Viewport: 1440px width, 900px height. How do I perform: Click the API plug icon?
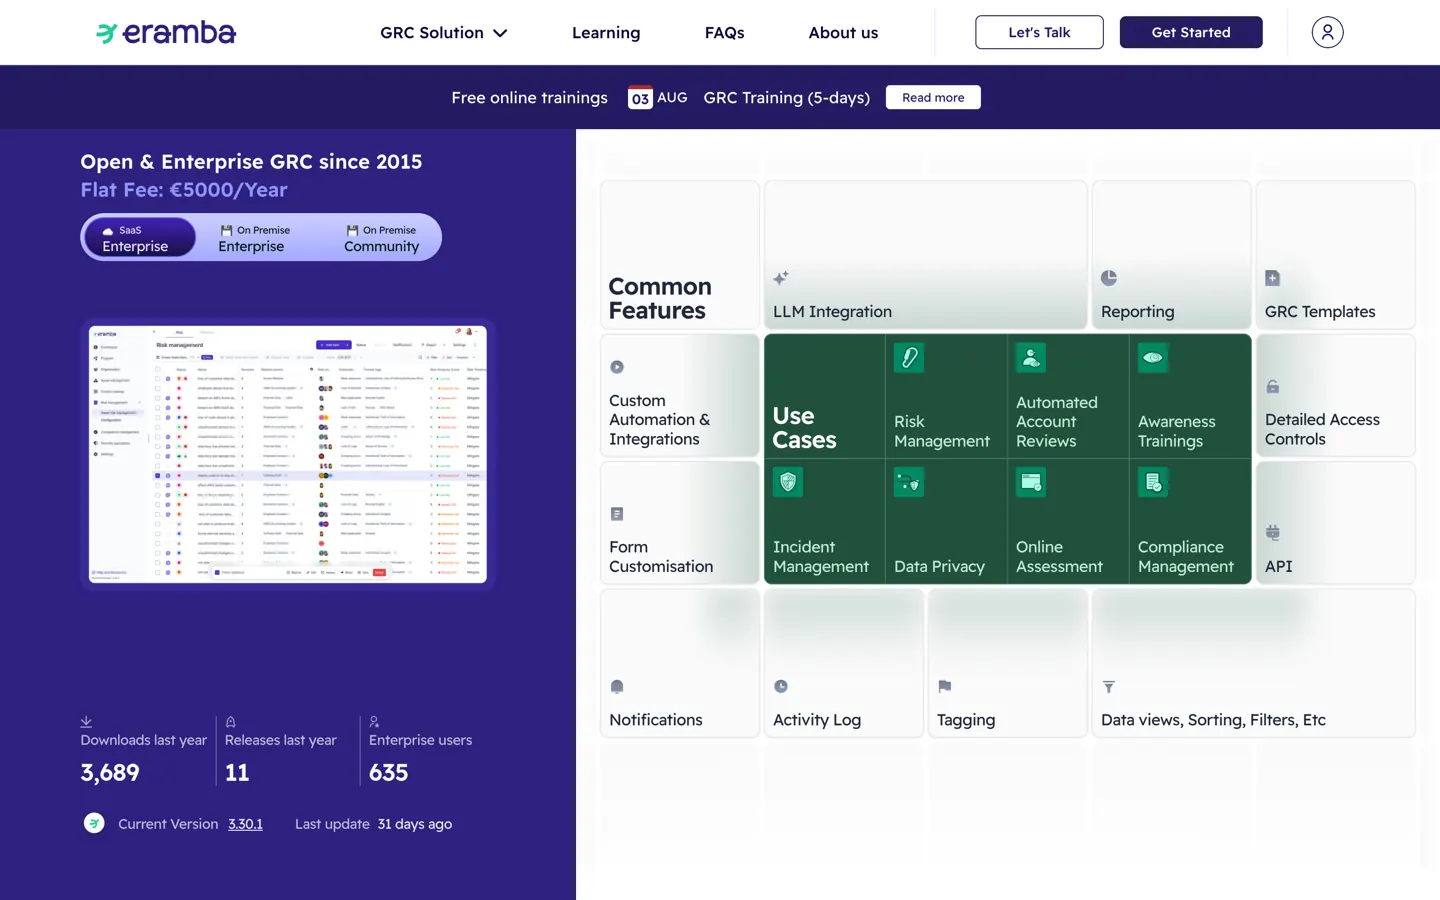tap(1272, 533)
